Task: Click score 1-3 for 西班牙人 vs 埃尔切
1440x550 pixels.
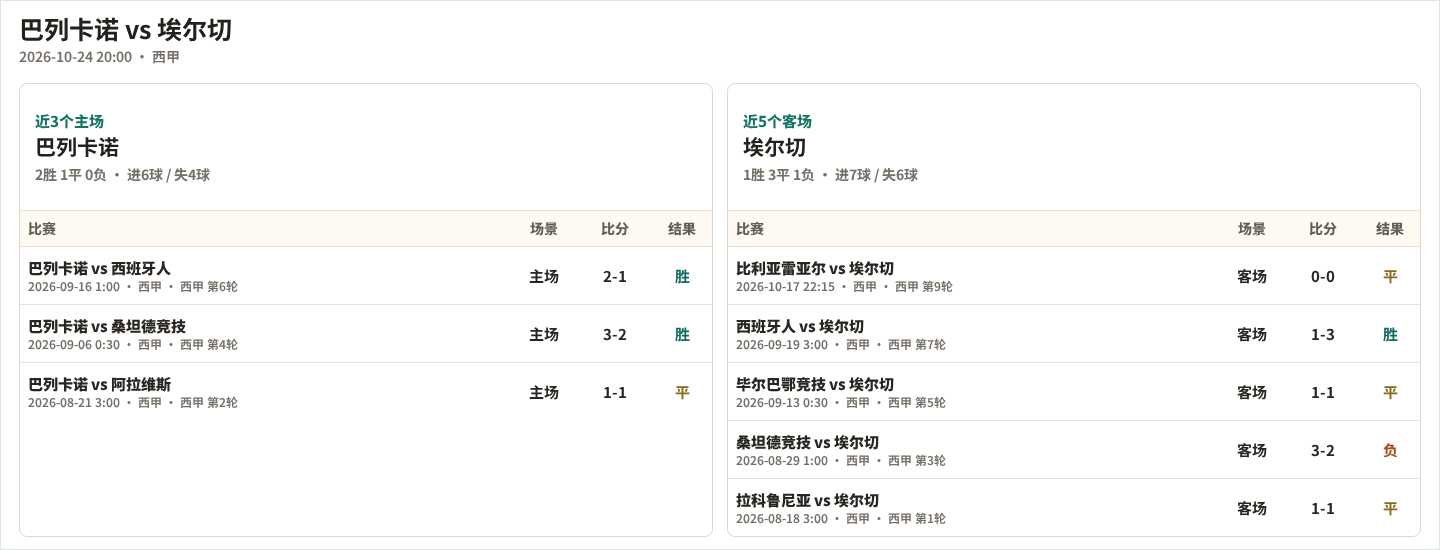Action: [1323, 334]
